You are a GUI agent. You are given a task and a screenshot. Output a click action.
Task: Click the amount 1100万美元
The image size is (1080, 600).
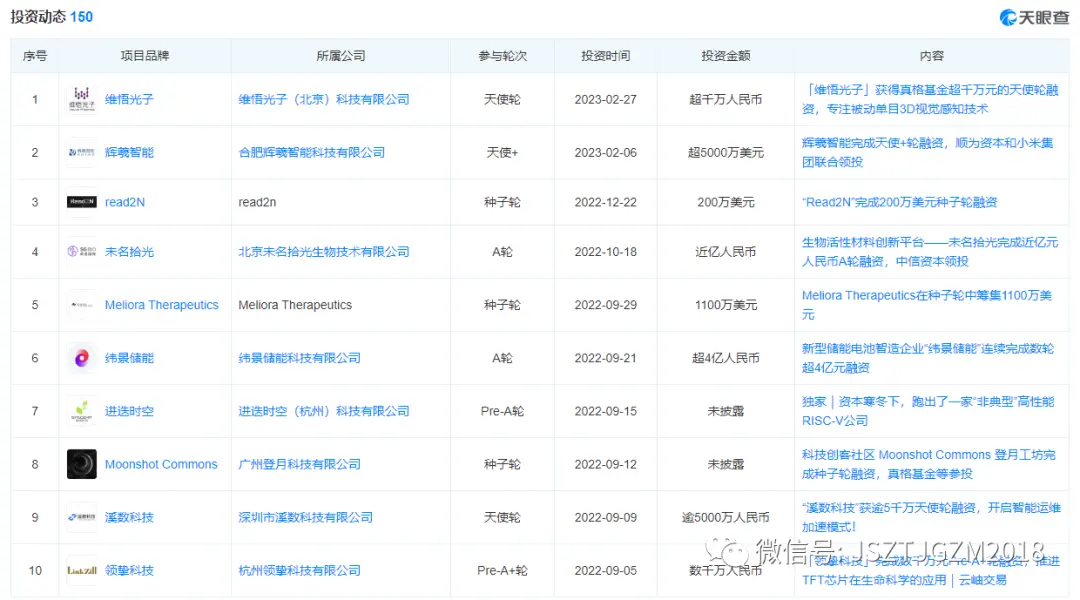[725, 304]
